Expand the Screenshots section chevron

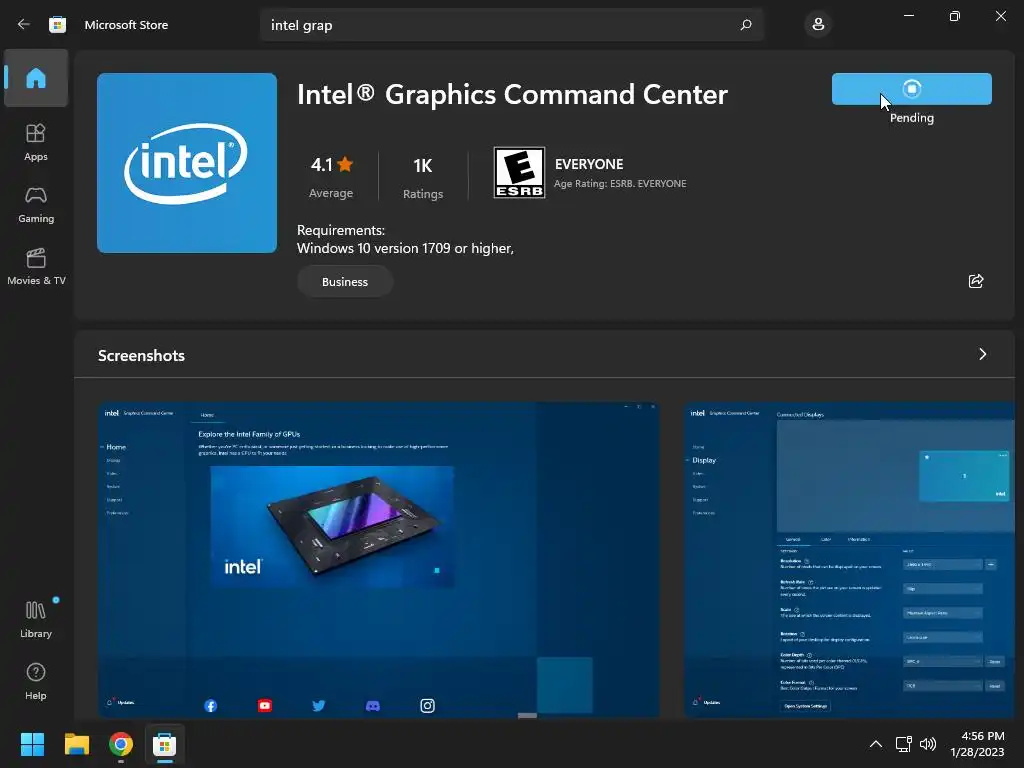click(x=982, y=354)
